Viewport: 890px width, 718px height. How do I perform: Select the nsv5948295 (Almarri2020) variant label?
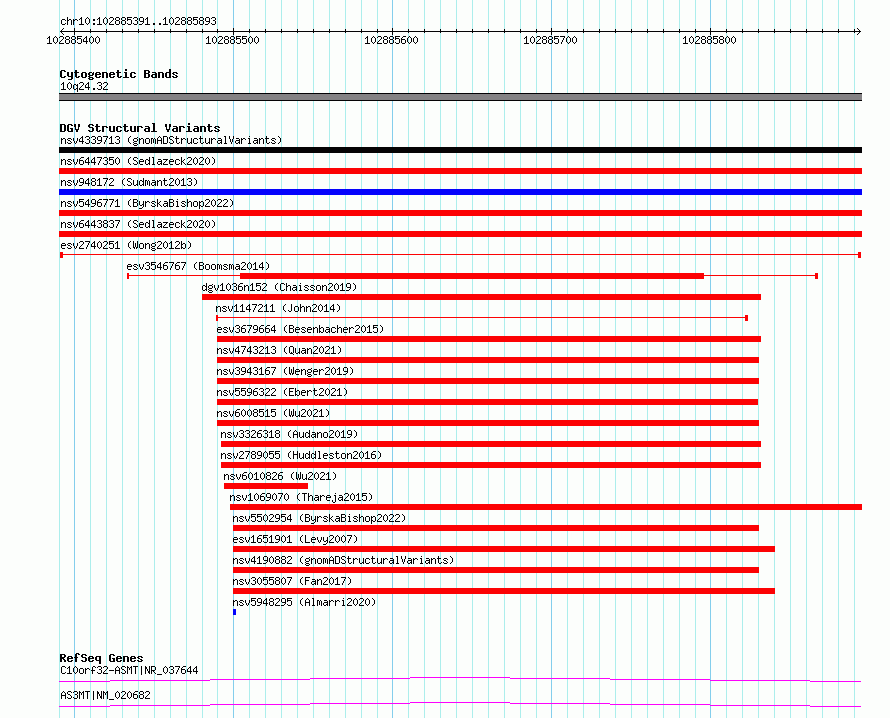pos(304,602)
